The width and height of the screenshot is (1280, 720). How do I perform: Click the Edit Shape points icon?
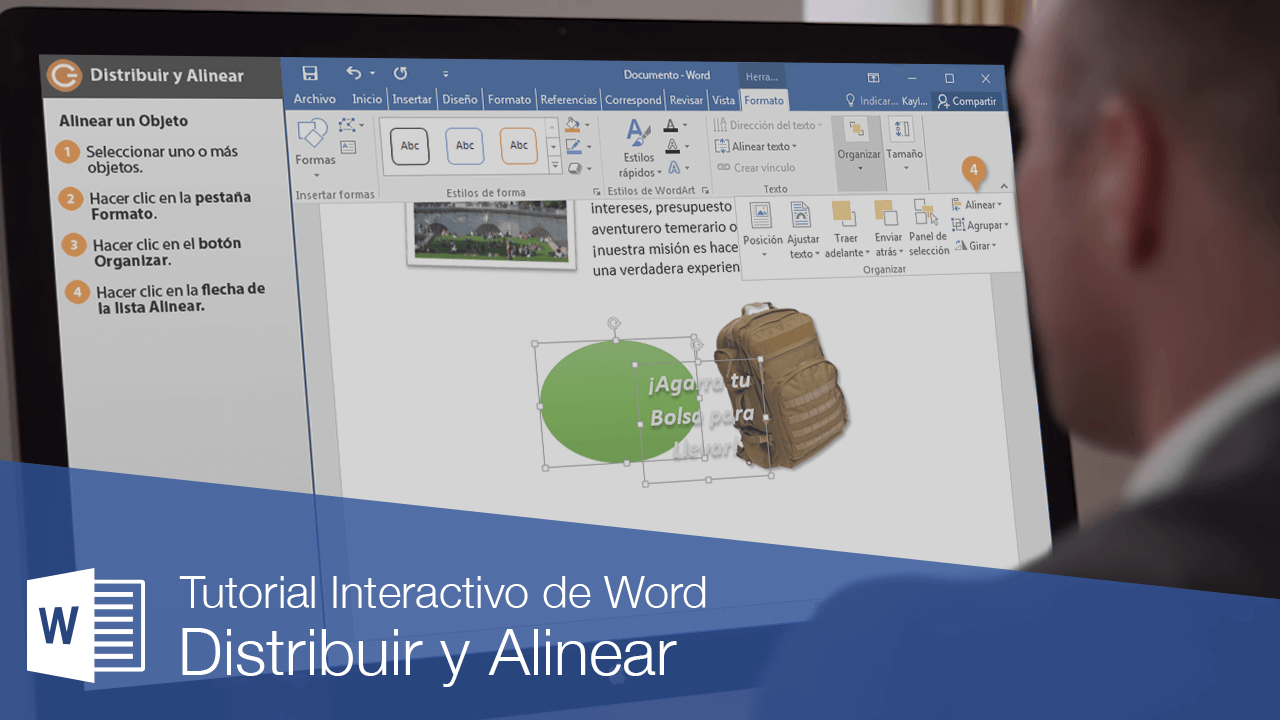pyautogui.click(x=349, y=125)
